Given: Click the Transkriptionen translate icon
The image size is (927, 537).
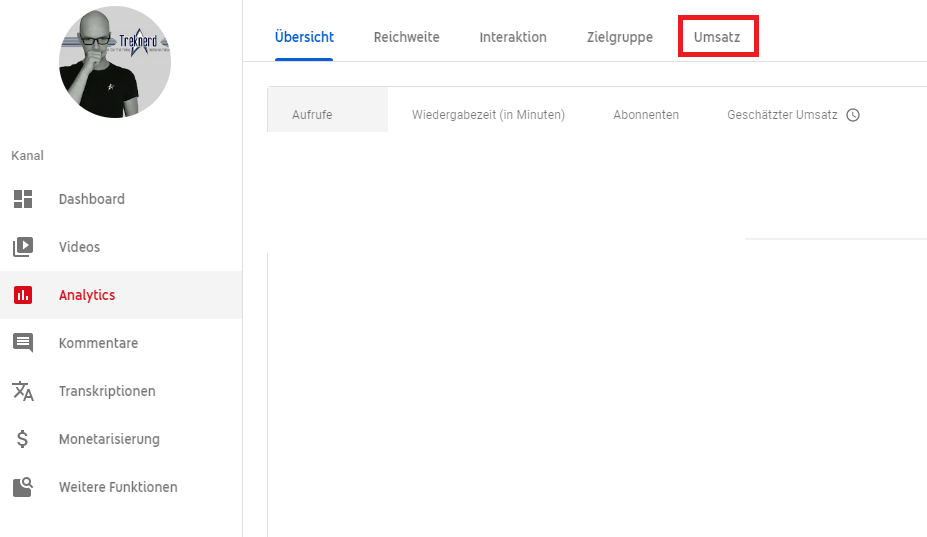Looking at the screenshot, I should tap(23, 391).
